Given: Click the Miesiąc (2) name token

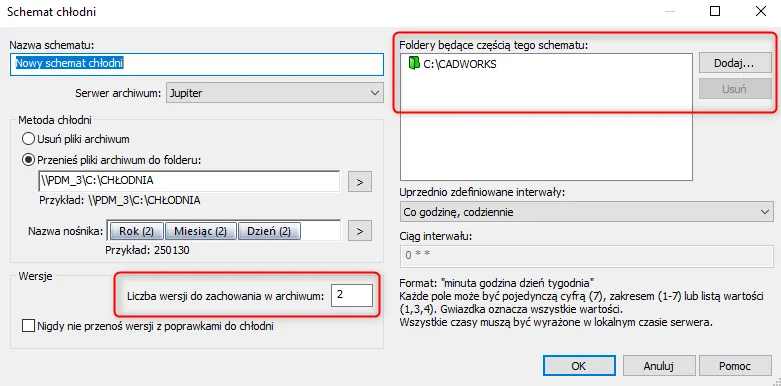Looking at the screenshot, I should (200, 231).
